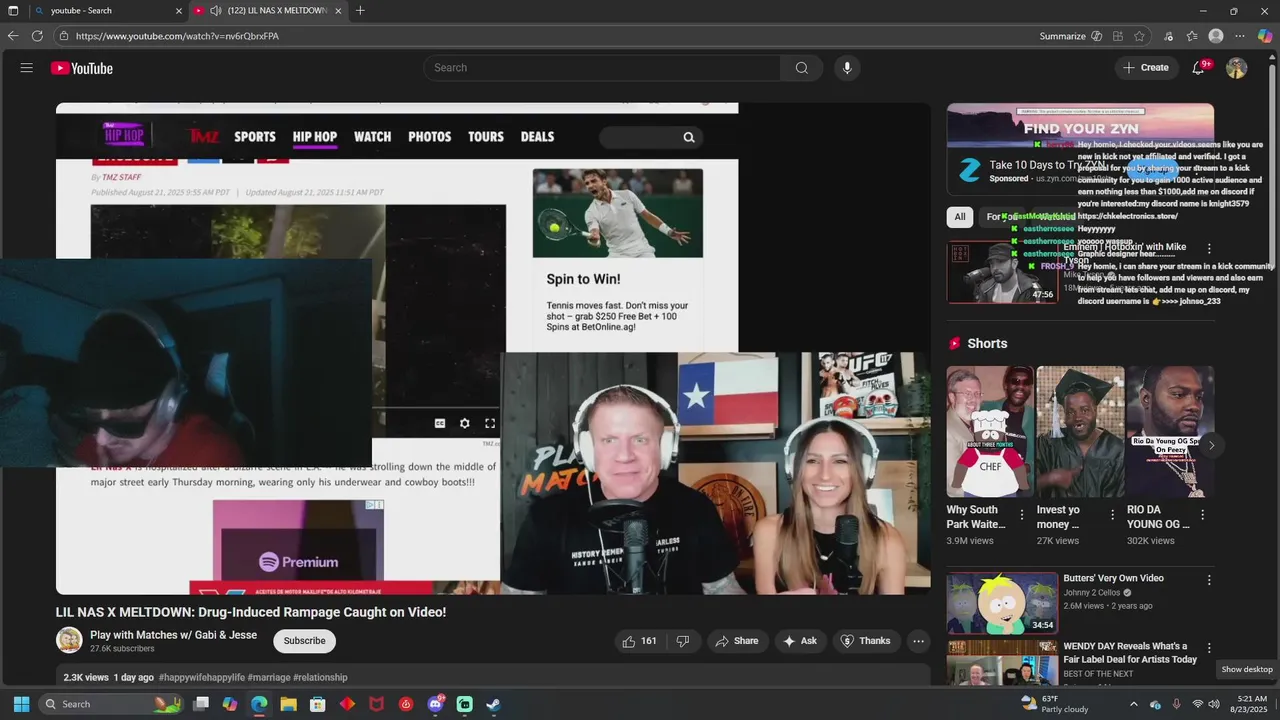The height and width of the screenshot is (720, 1280).
Task: Open more actions ellipsis under the video
Action: tap(918, 641)
